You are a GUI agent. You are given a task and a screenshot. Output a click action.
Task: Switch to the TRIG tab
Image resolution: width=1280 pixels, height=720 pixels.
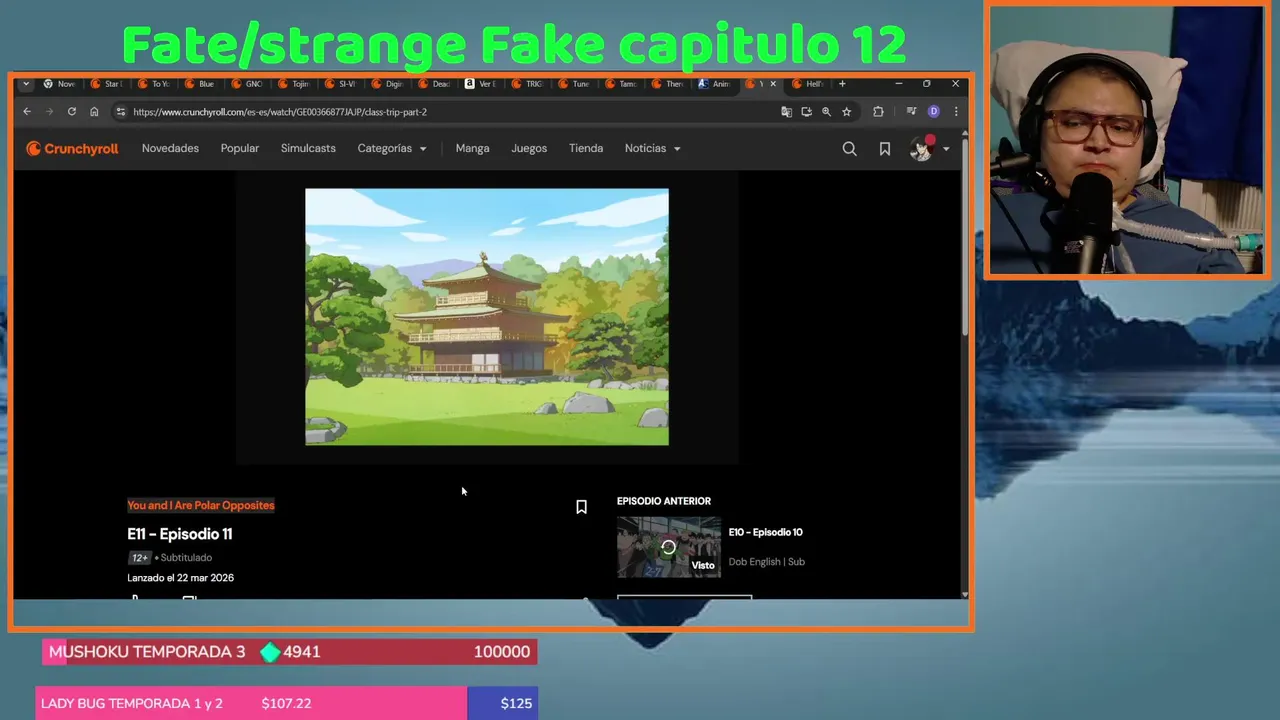pos(526,84)
